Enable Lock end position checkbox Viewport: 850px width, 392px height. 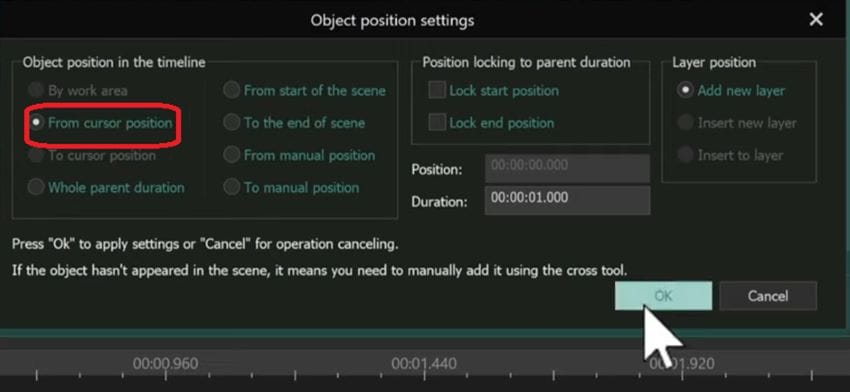click(x=437, y=123)
